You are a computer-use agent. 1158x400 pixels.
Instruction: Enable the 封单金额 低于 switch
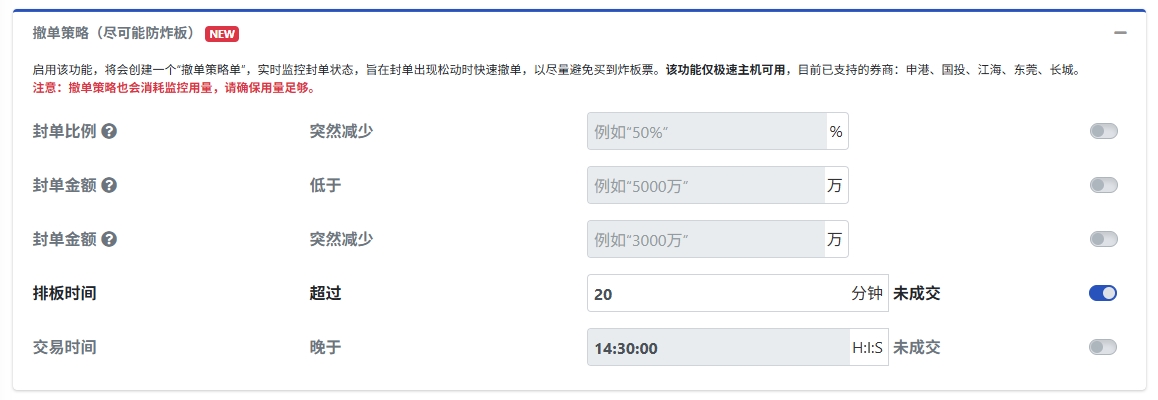(1103, 185)
